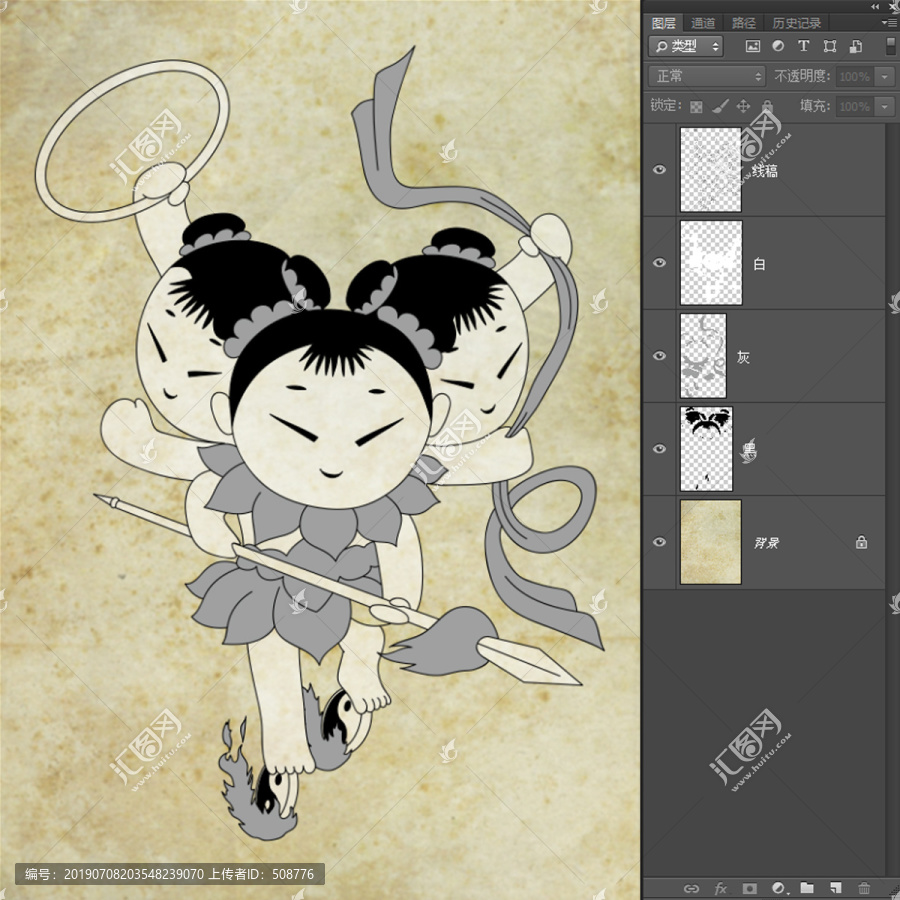900x900 pixels.
Task: Delete layer trash icon
Action: 864,889
